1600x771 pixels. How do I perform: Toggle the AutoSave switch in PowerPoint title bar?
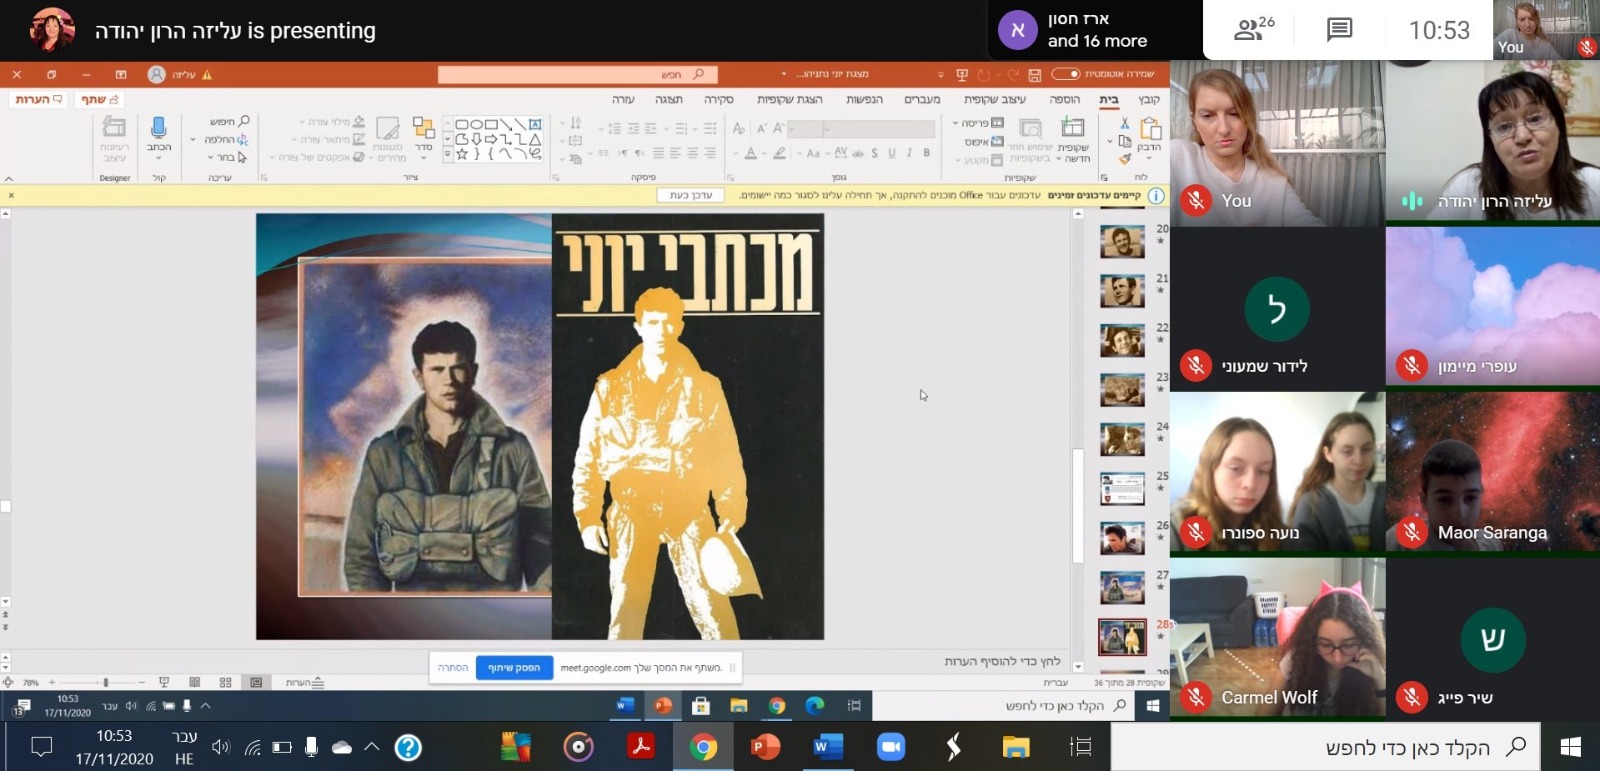coord(1066,74)
